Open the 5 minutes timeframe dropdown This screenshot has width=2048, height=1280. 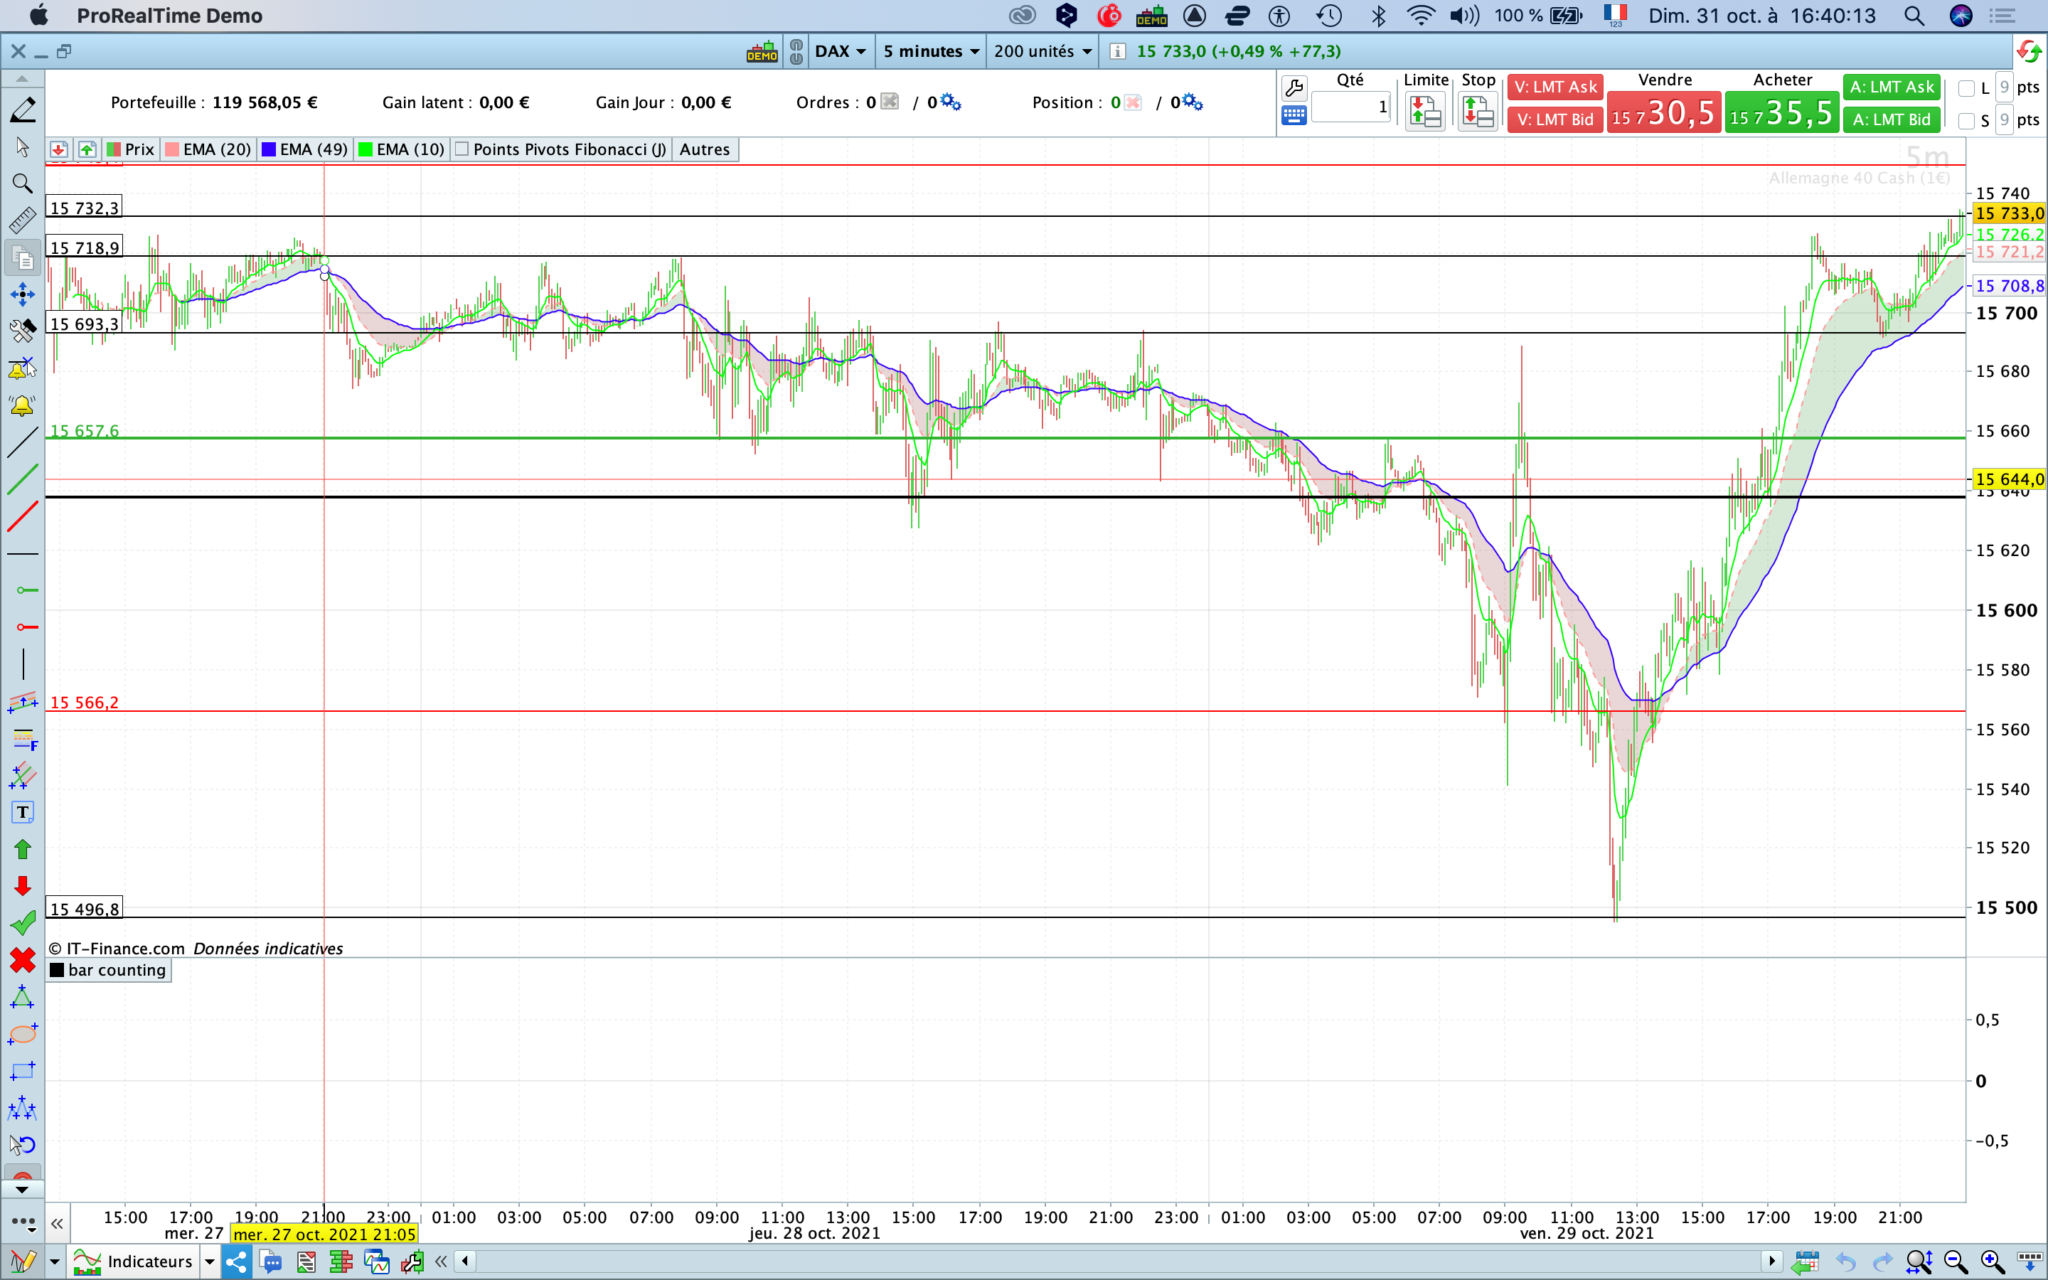[930, 51]
